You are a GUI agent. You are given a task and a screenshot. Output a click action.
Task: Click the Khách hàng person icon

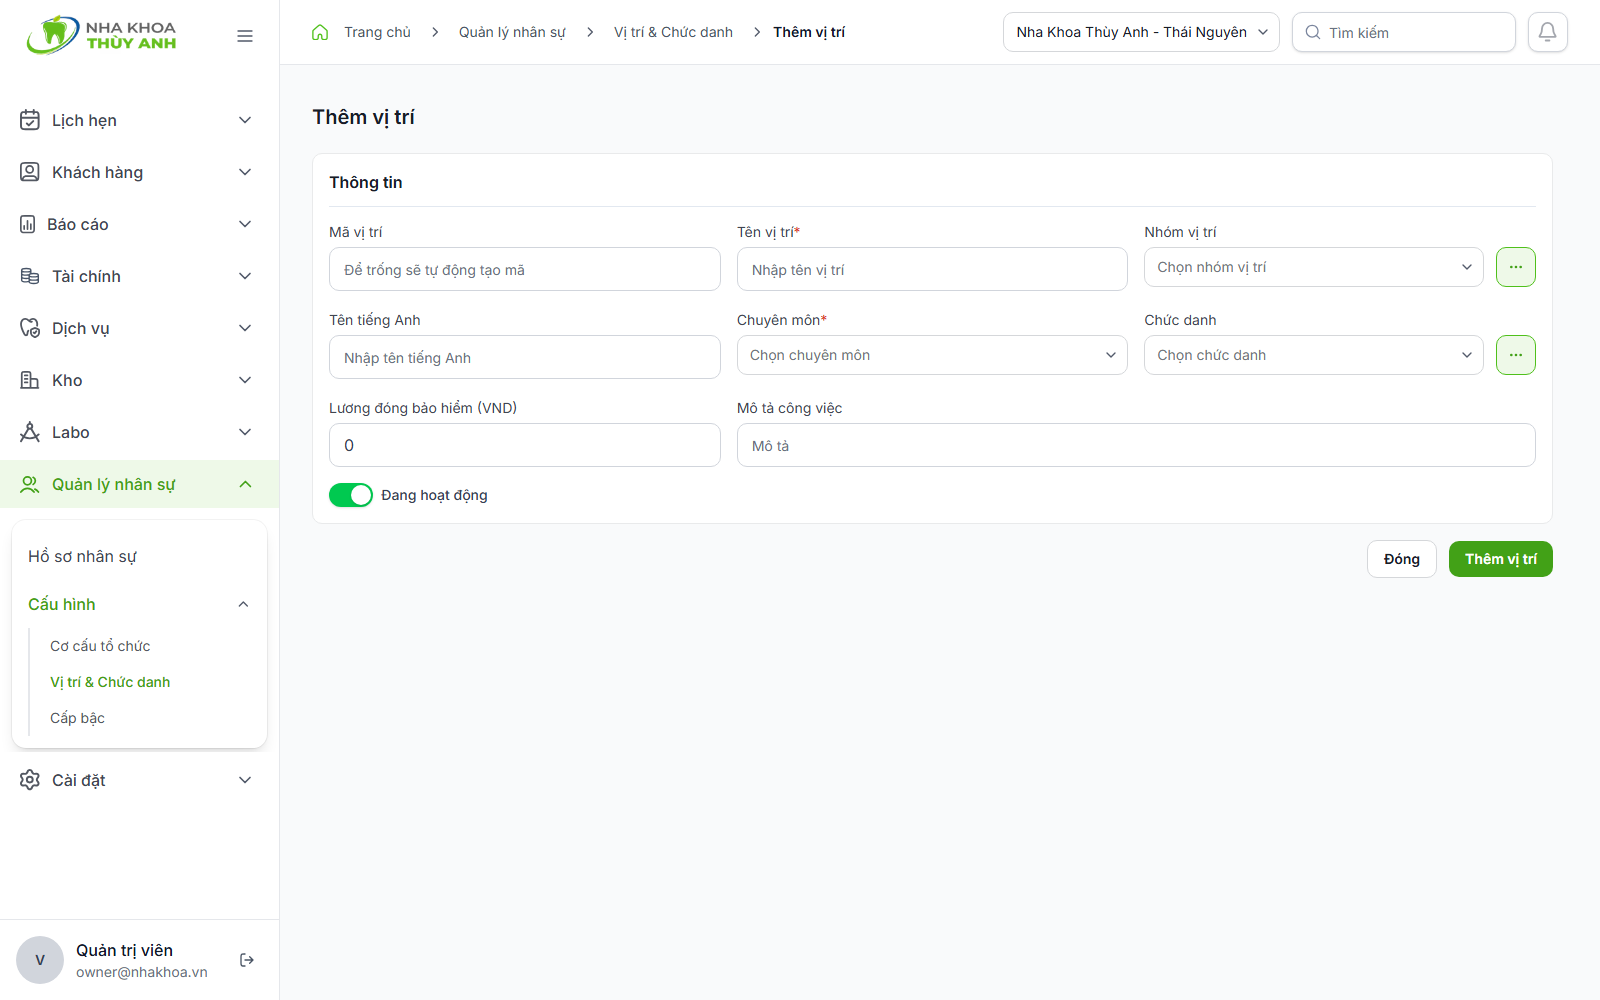30,172
